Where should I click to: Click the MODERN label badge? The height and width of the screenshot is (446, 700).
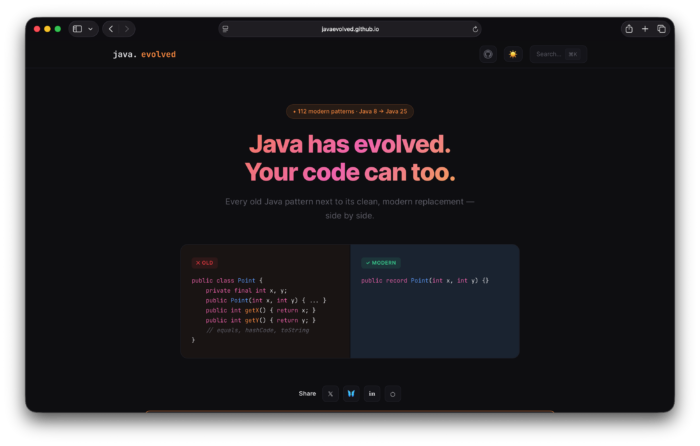click(381, 263)
